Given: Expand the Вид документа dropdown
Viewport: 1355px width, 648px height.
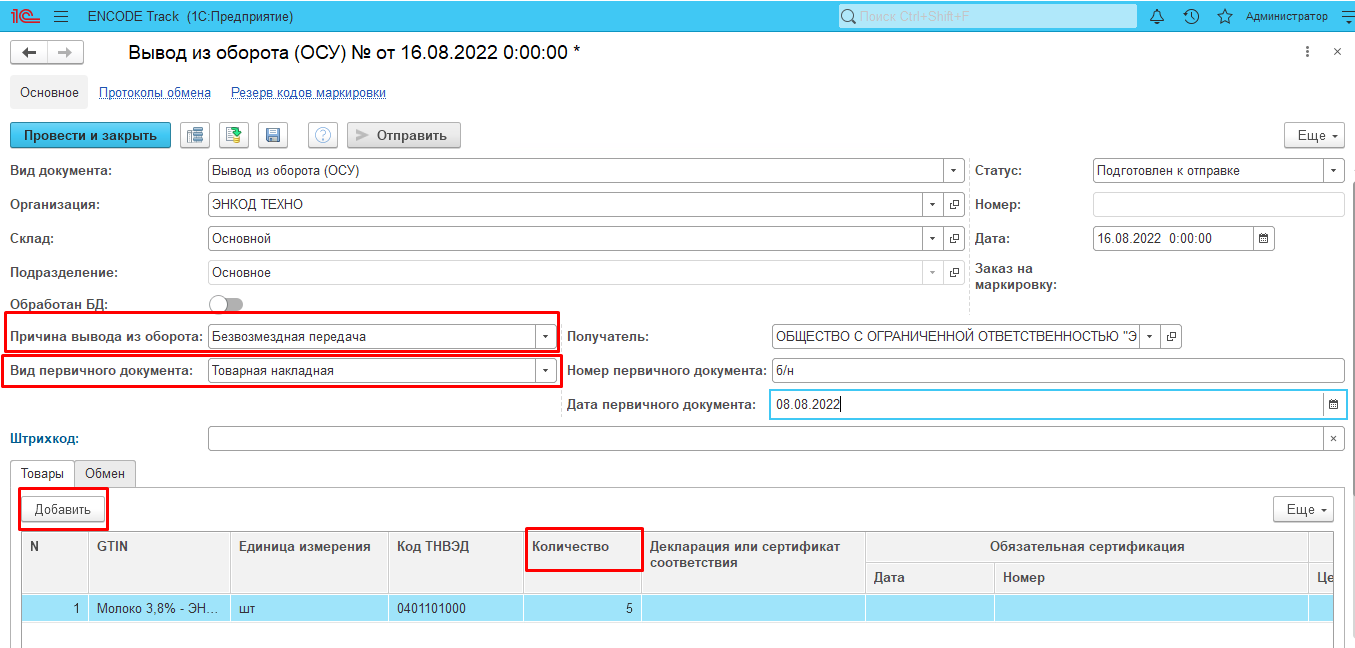Looking at the screenshot, I should coord(954,171).
